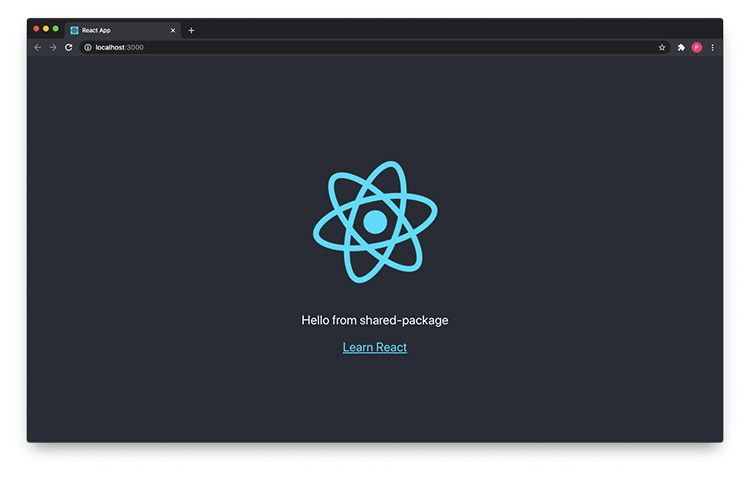This screenshot has height=478, width=750.
Task: Open a new tab with plus button
Action: pyautogui.click(x=191, y=30)
